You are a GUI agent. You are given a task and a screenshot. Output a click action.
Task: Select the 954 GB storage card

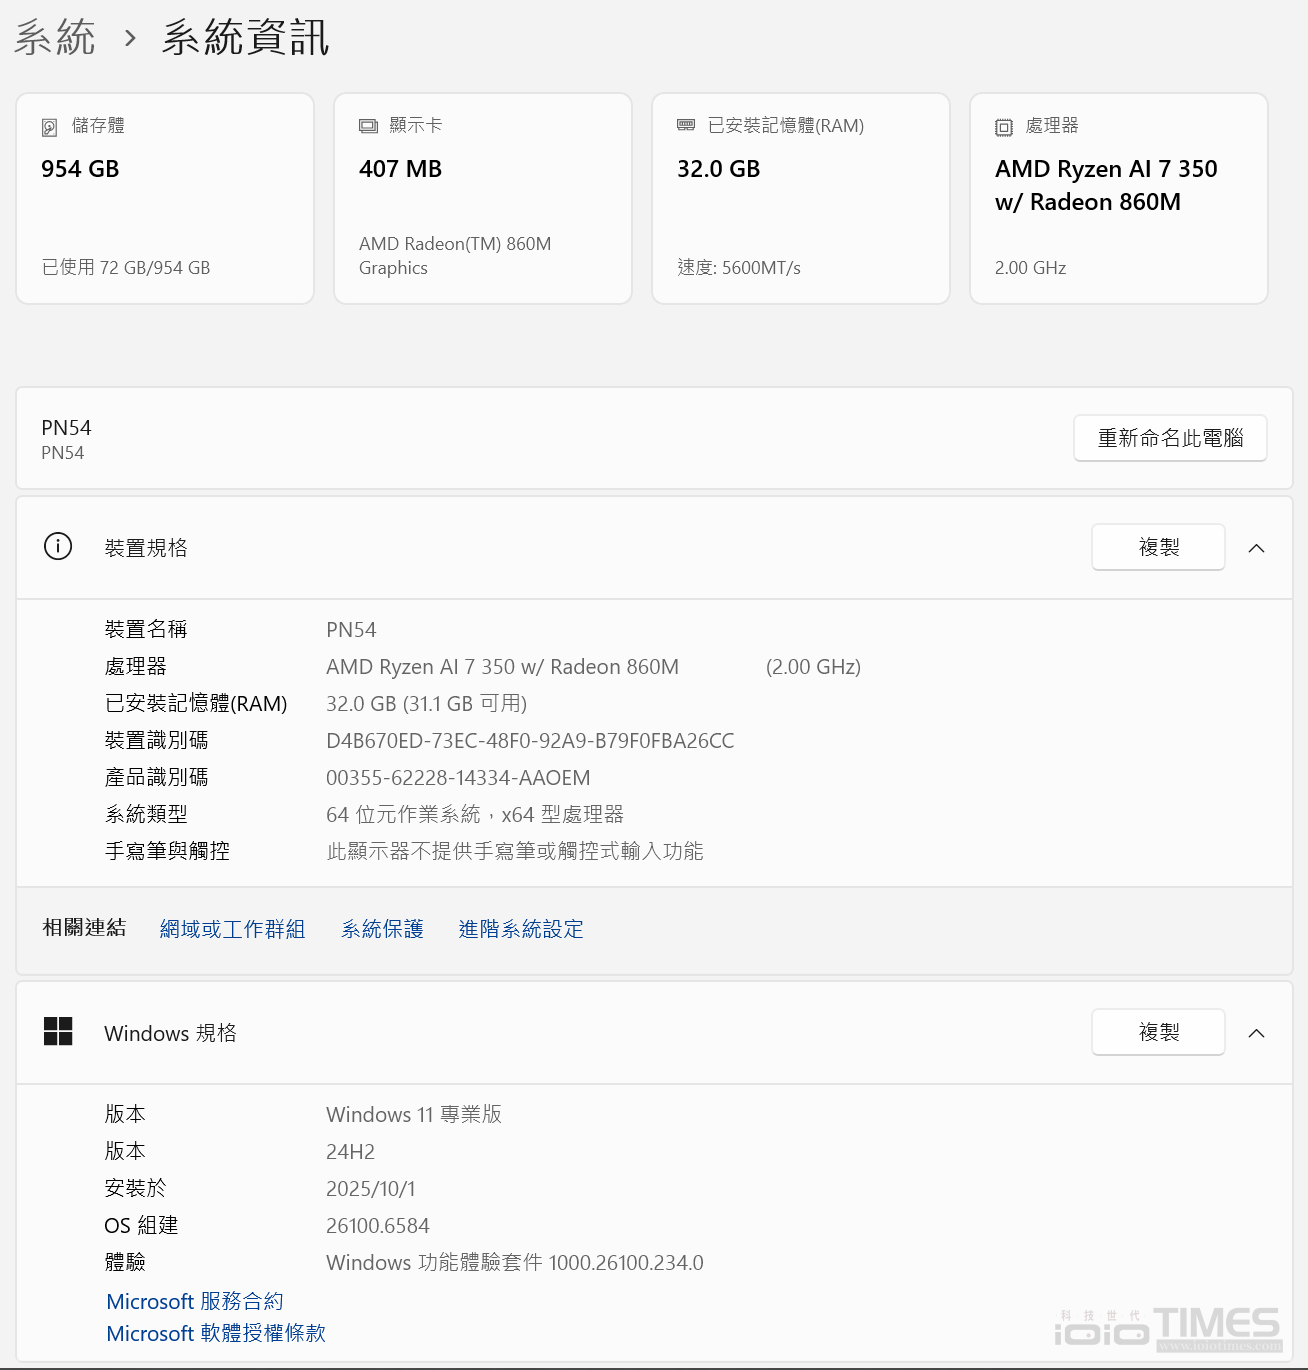[165, 198]
